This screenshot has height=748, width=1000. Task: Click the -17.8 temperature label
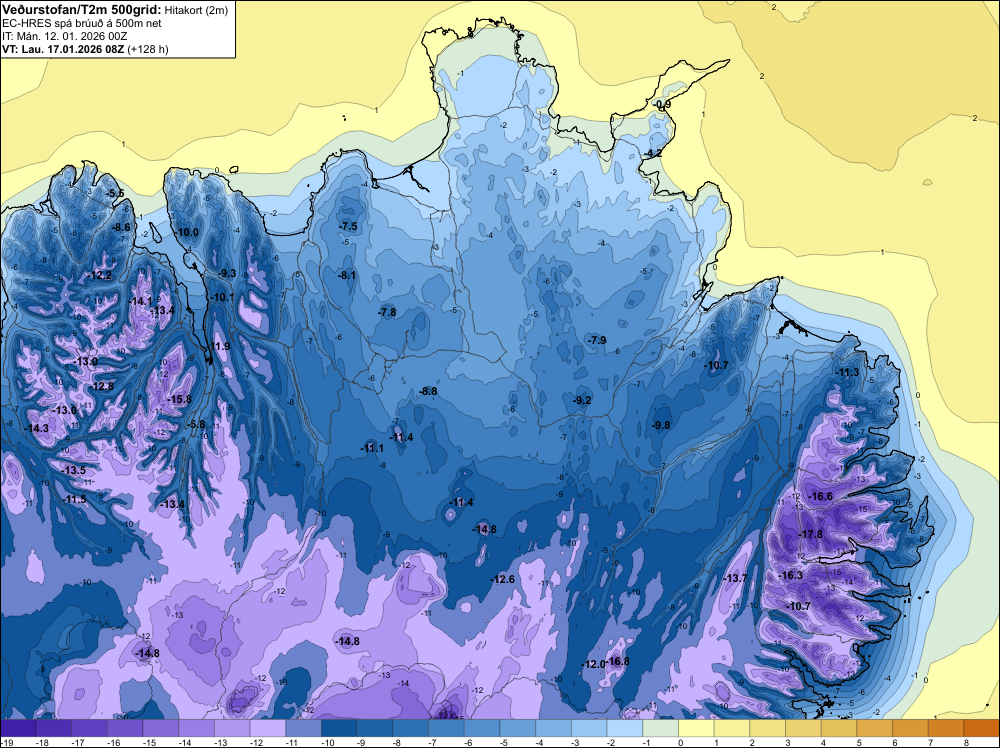click(x=811, y=534)
